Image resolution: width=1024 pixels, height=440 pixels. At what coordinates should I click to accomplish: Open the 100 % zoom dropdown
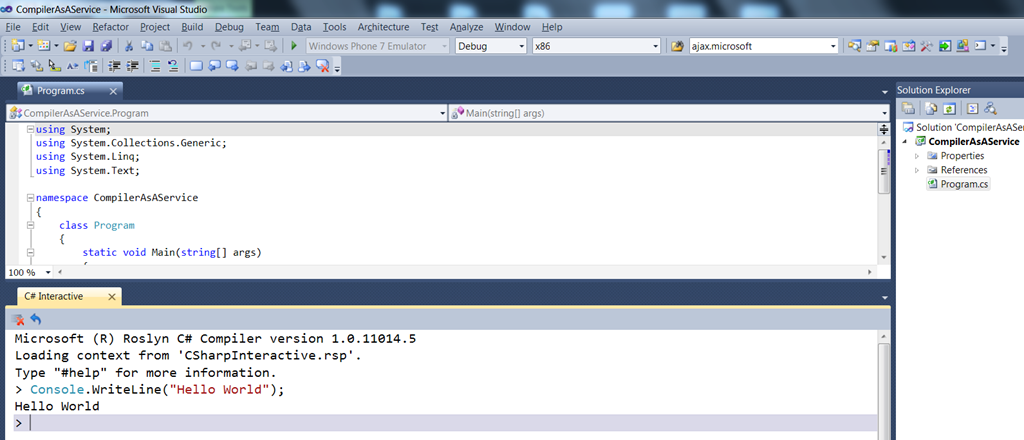48,272
